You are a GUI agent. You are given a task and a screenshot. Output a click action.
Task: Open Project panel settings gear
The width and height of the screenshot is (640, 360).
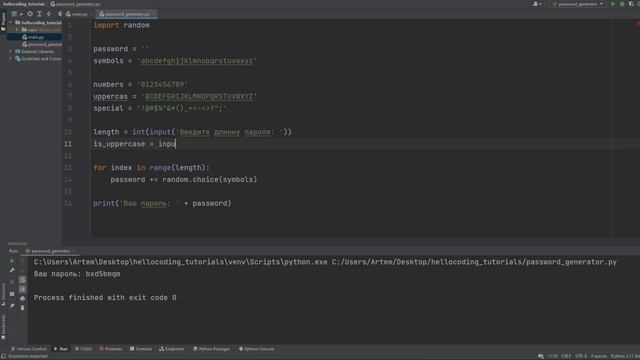60,14
